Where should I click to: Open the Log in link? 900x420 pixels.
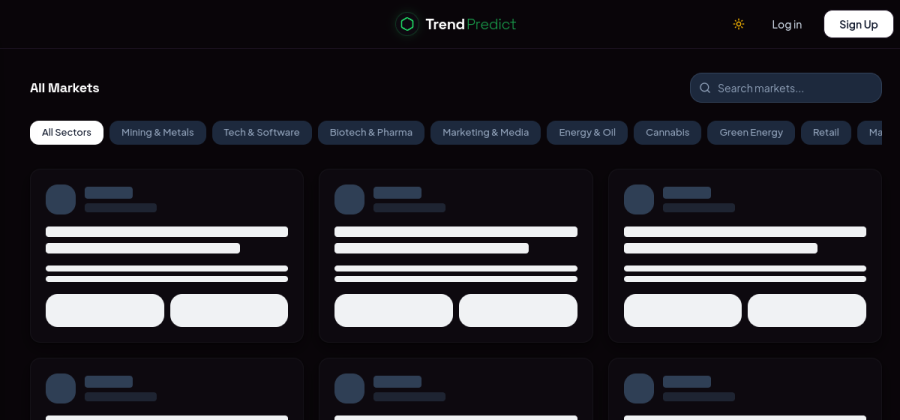pyautogui.click(x=786, y=24)
